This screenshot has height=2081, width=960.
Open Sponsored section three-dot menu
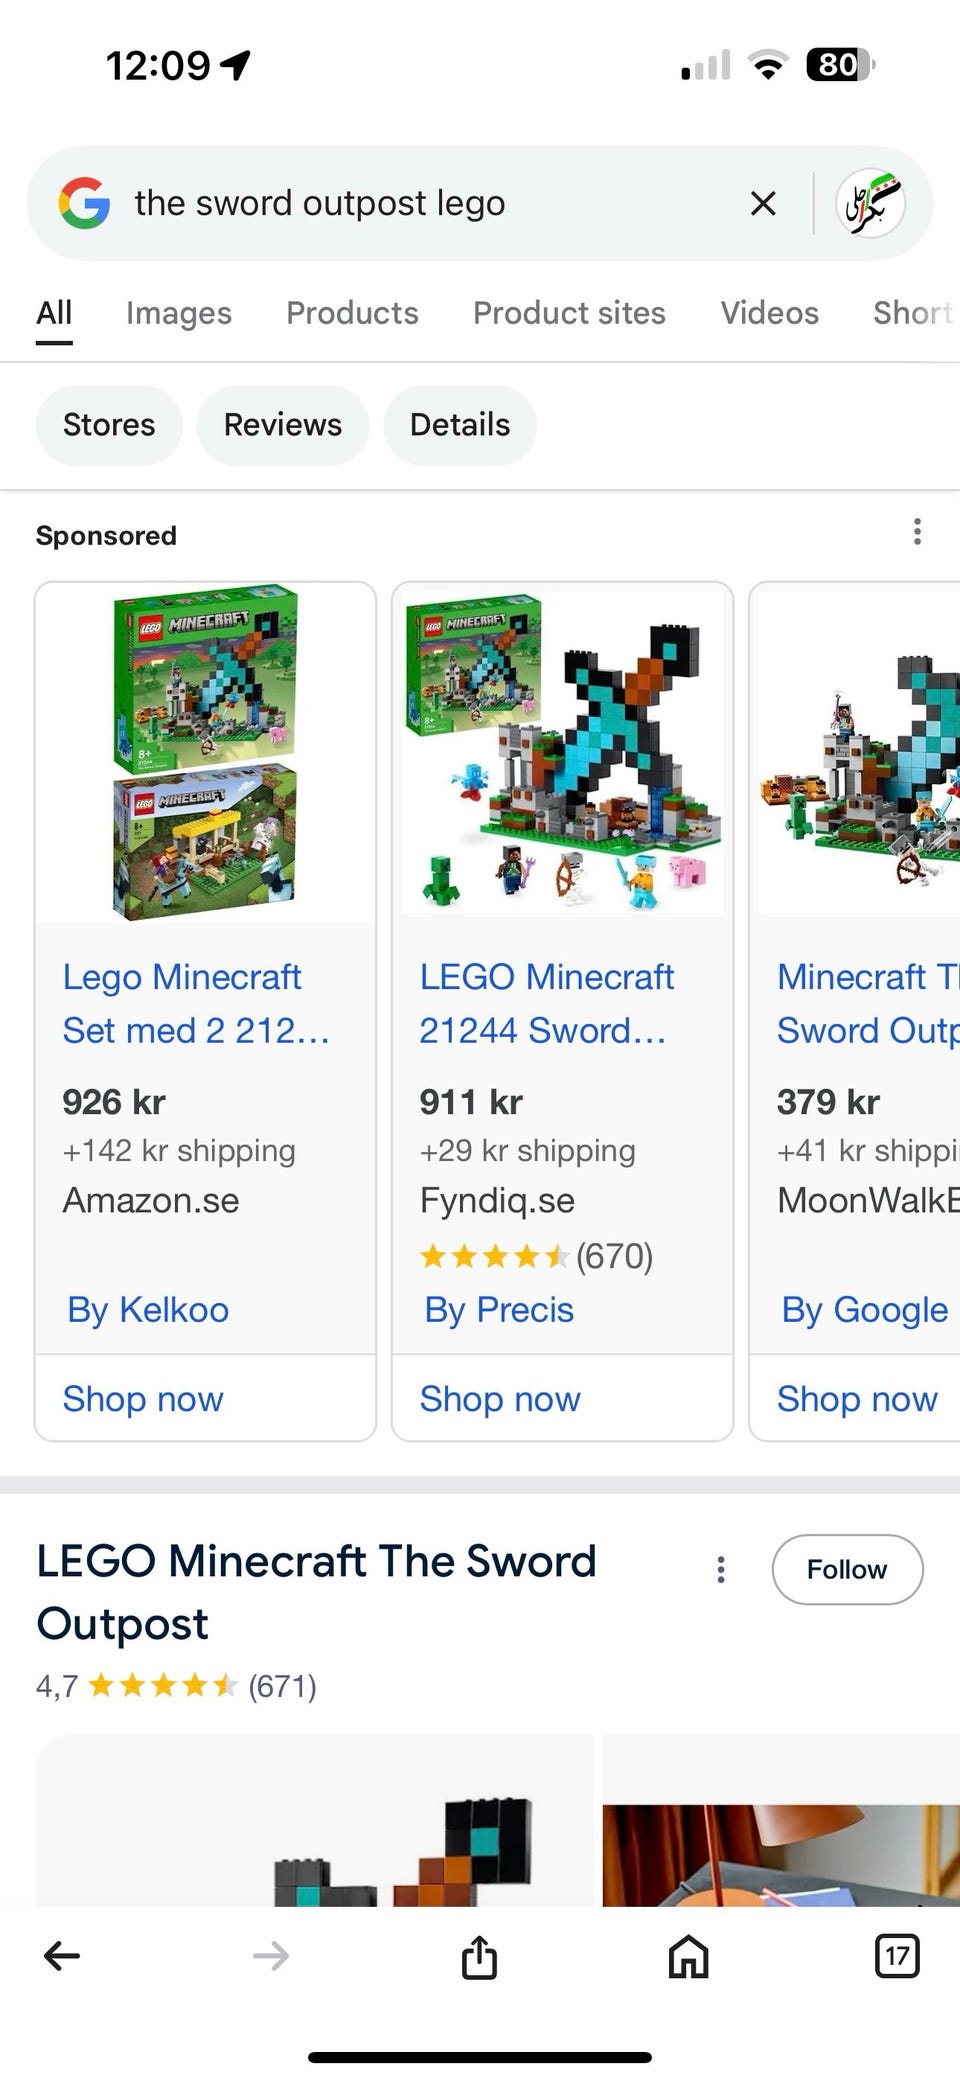917,532
